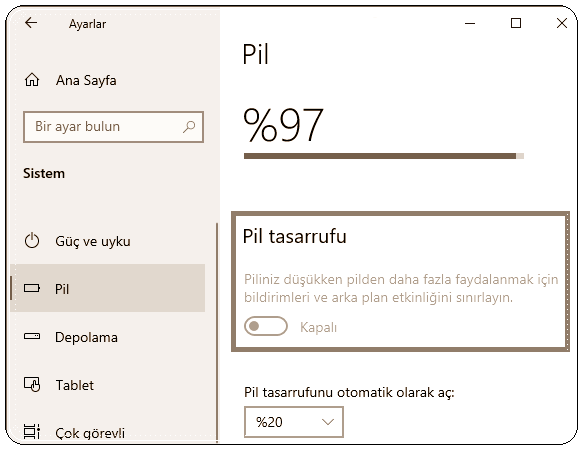Toggle the Pil tasarrufu switch
The width and height of the screenshot is (583, 450).
[x=266, y=326]
